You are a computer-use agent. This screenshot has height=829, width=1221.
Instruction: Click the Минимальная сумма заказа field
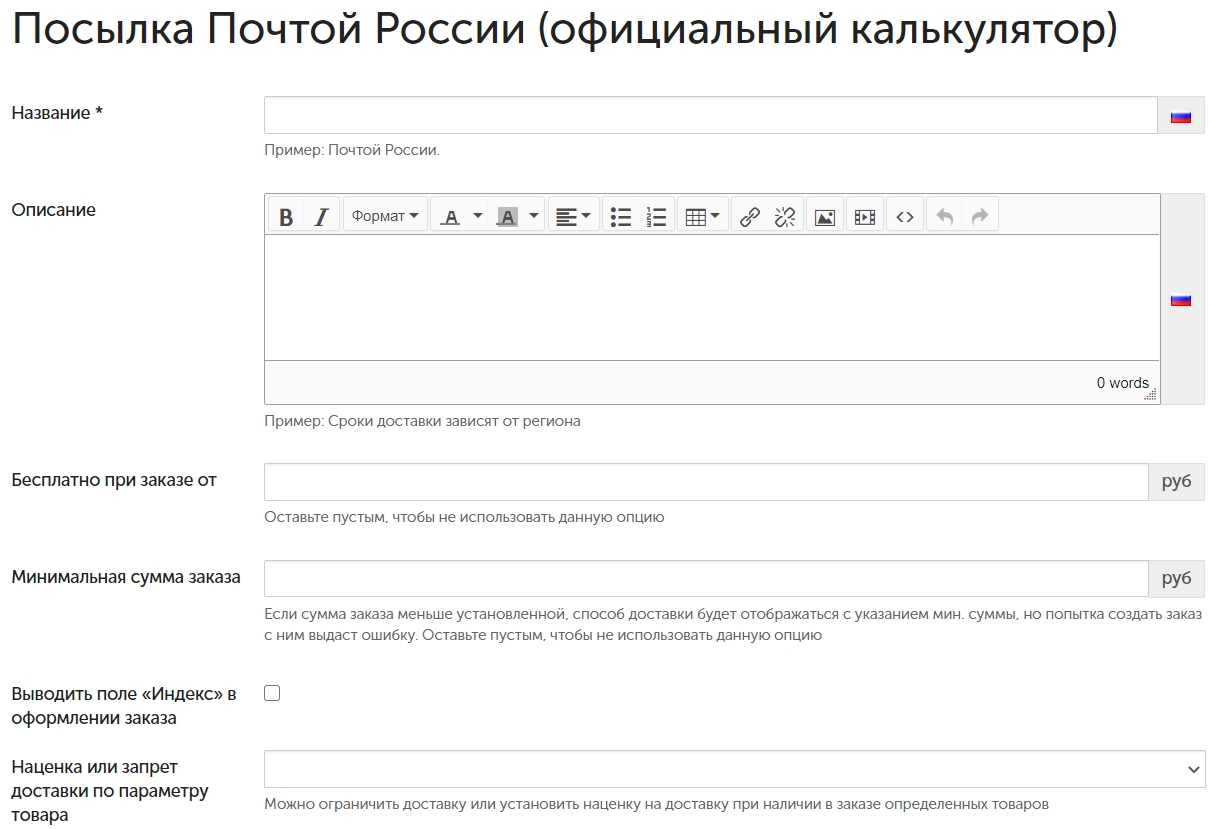tap(706, 579)
